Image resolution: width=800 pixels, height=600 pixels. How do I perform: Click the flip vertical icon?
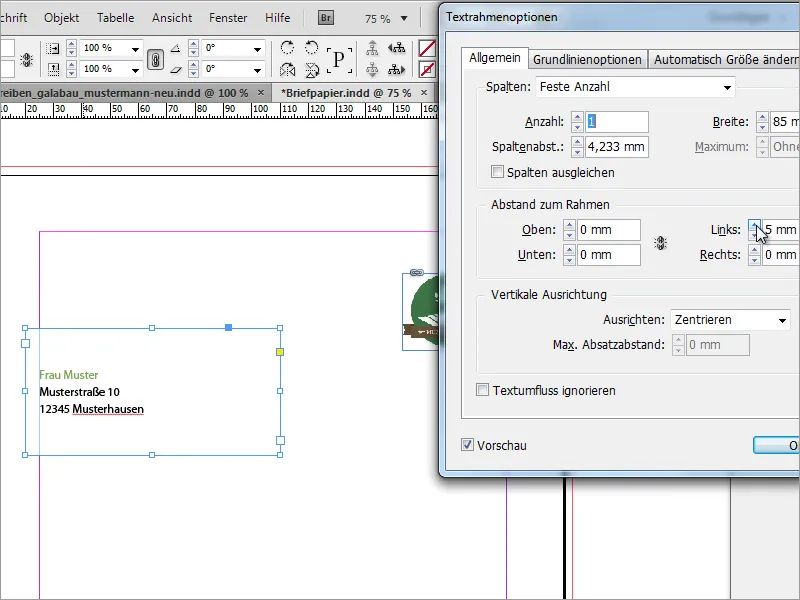pyautogui.click(x=312, y=70)
